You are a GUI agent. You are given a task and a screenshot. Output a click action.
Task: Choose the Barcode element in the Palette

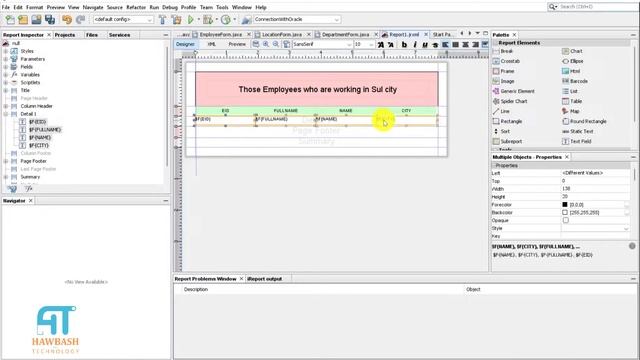pyautogui.click(x=575, y=81)
